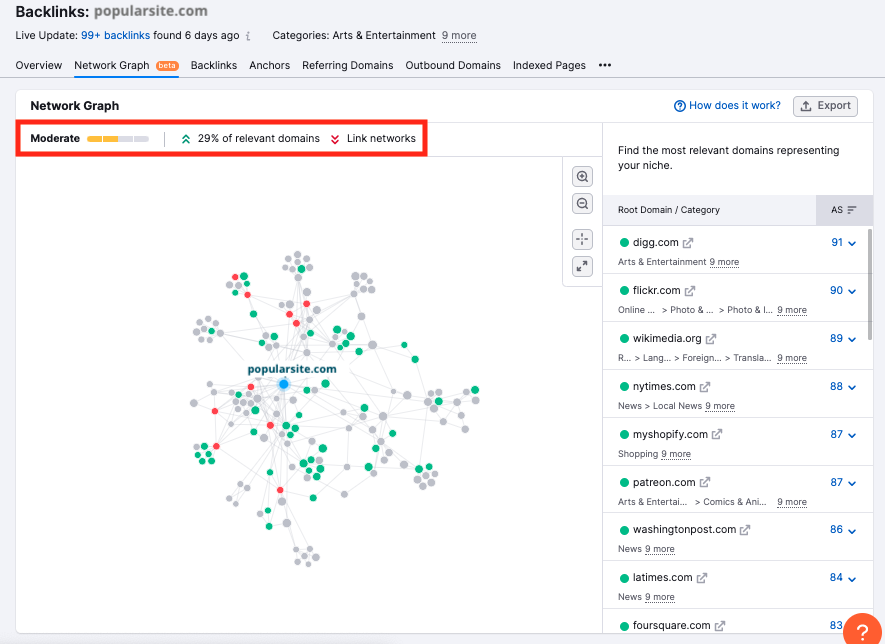Open digg.com external link icon
This screenshot has height=644, width=885.
[x=688, y=243]
